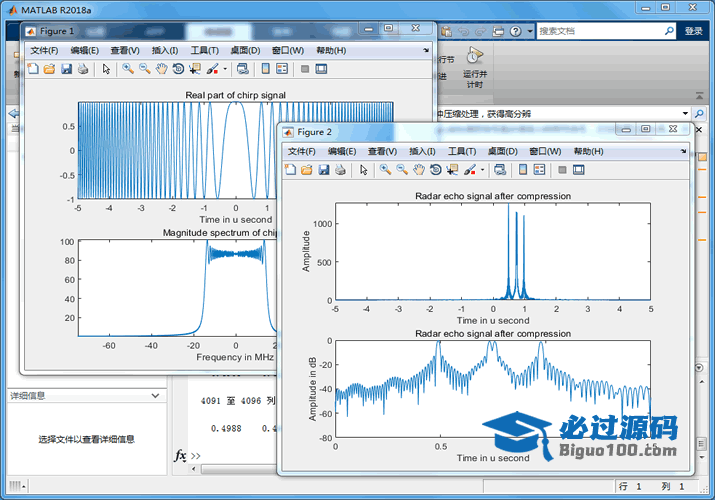Image resolution: width=715 pixels, height=500 pixels.
Task: Open 窗口(W) menu in Figure 2
Action: click(545, 151)
